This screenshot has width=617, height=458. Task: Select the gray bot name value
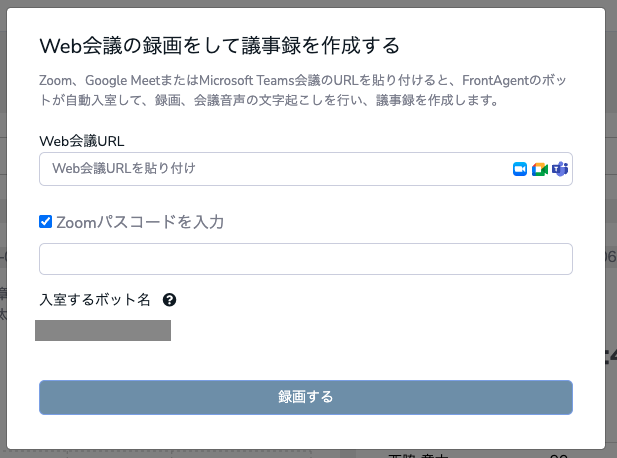(x=103, y=330)
